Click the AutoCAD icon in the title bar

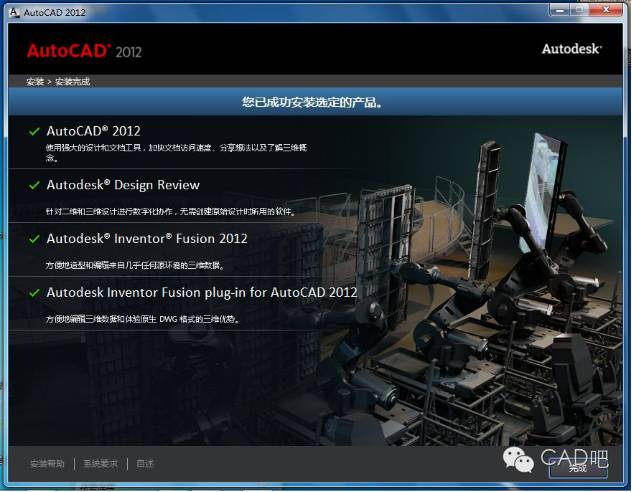click(14, 12)
